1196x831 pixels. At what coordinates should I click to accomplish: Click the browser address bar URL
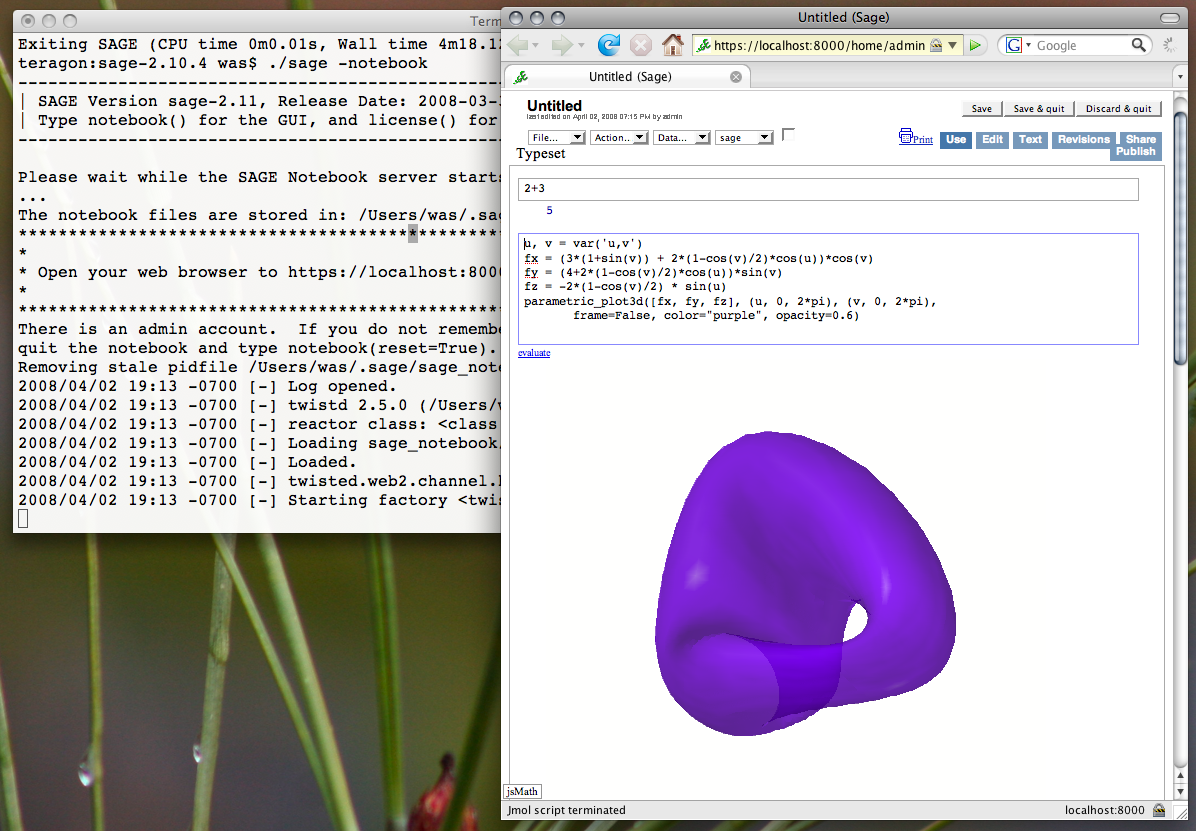(819, 46)
